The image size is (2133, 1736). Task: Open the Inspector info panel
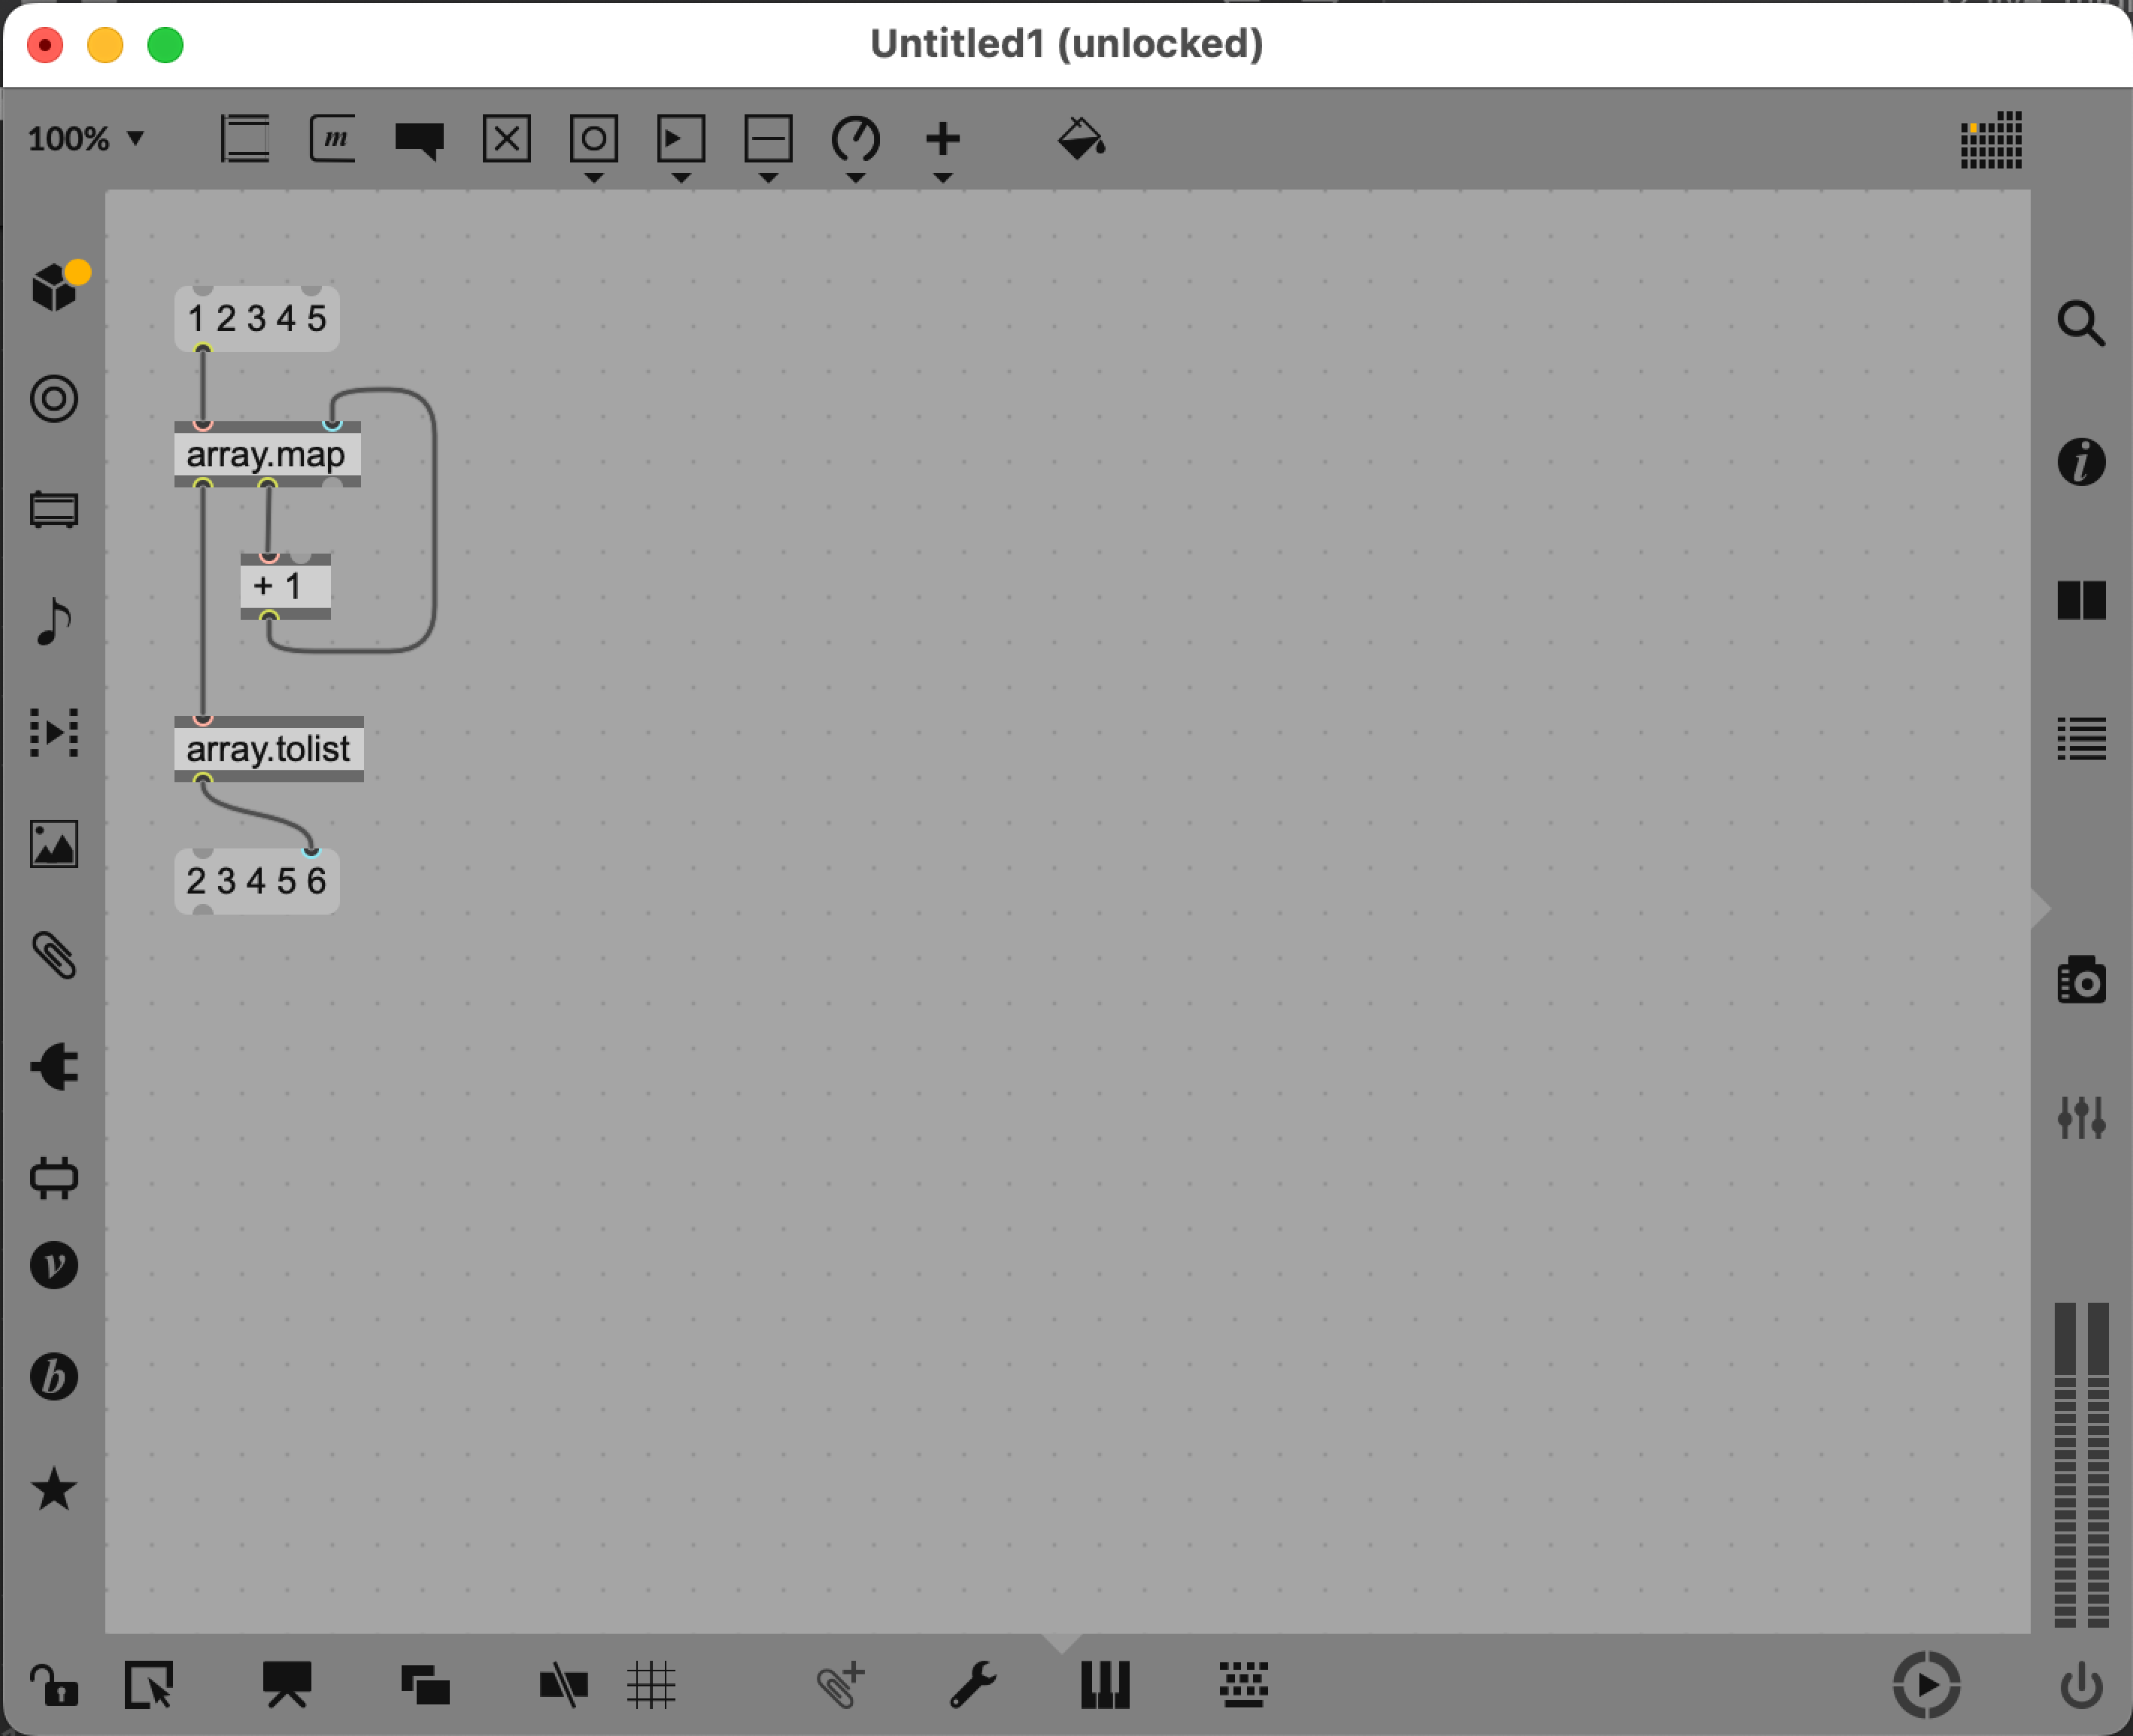(x=2081, y=462)
